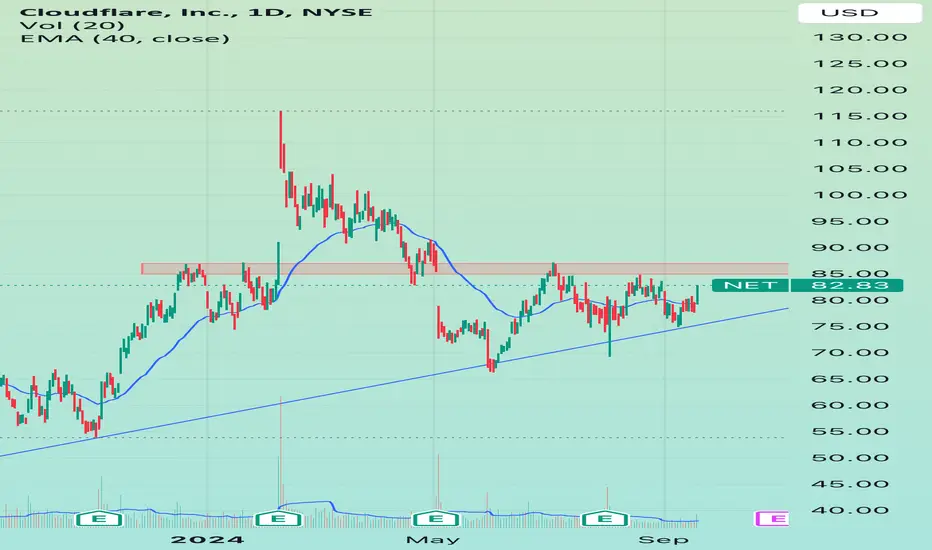Image resolution: width=932 pixels, height=550 pixels.
Task: Click the 50.00 price axis label
Action: pos(851,458)
